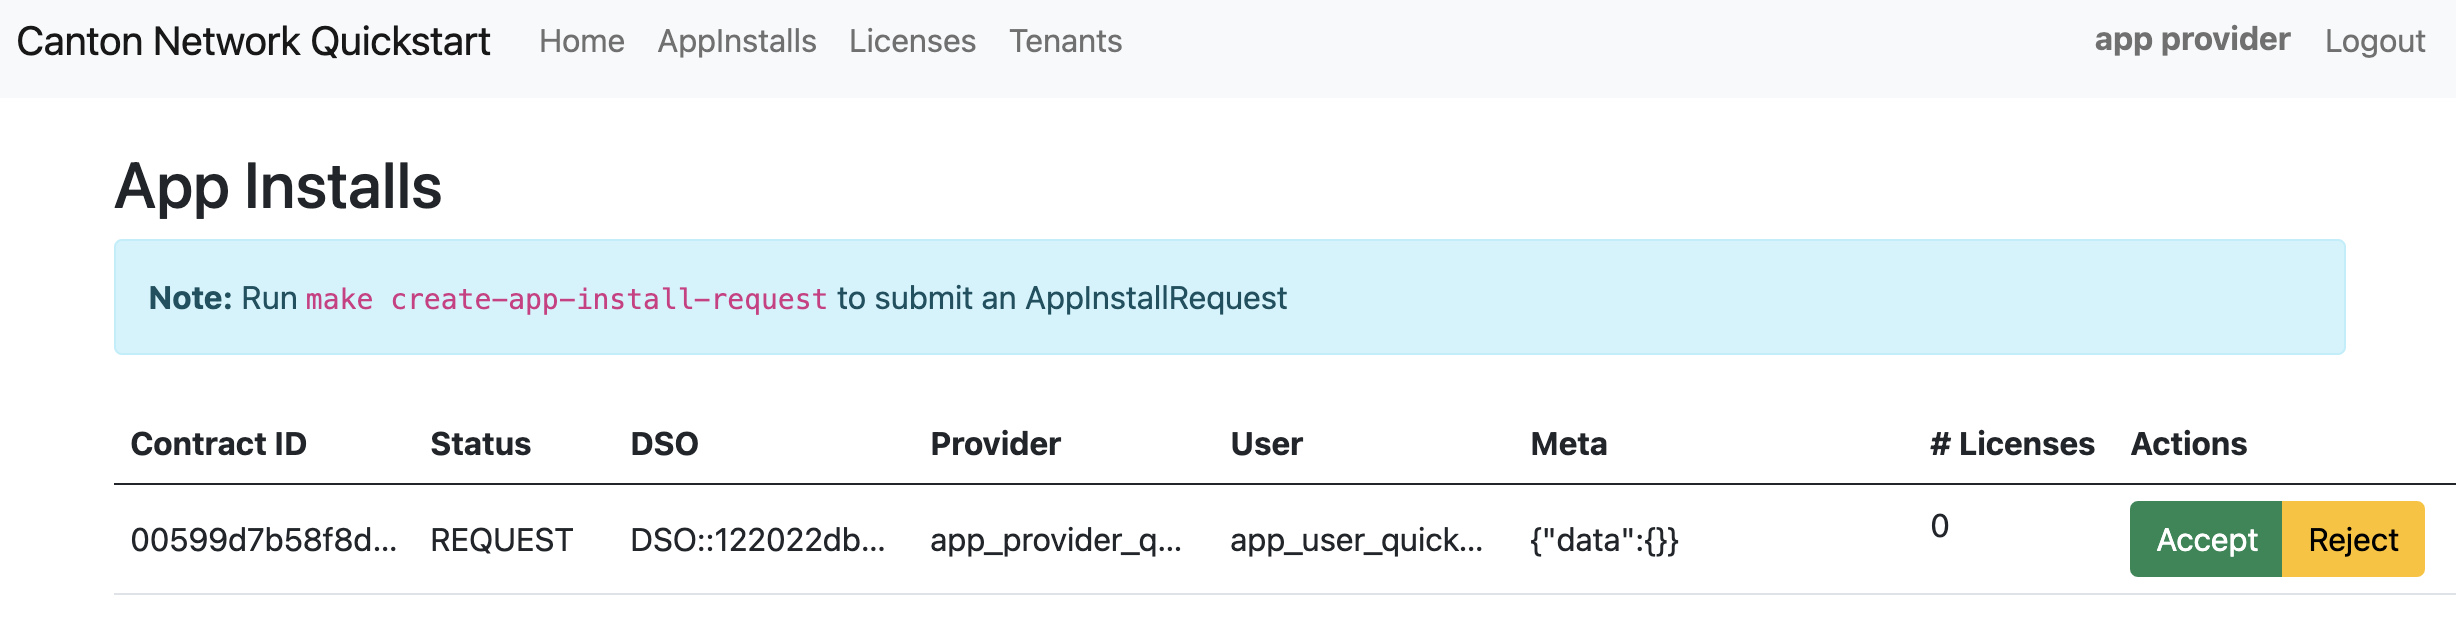Select the make create-app-install-request command text
Image resolution: width=2456 pixels, height=628 pixels.
(566, 299)
